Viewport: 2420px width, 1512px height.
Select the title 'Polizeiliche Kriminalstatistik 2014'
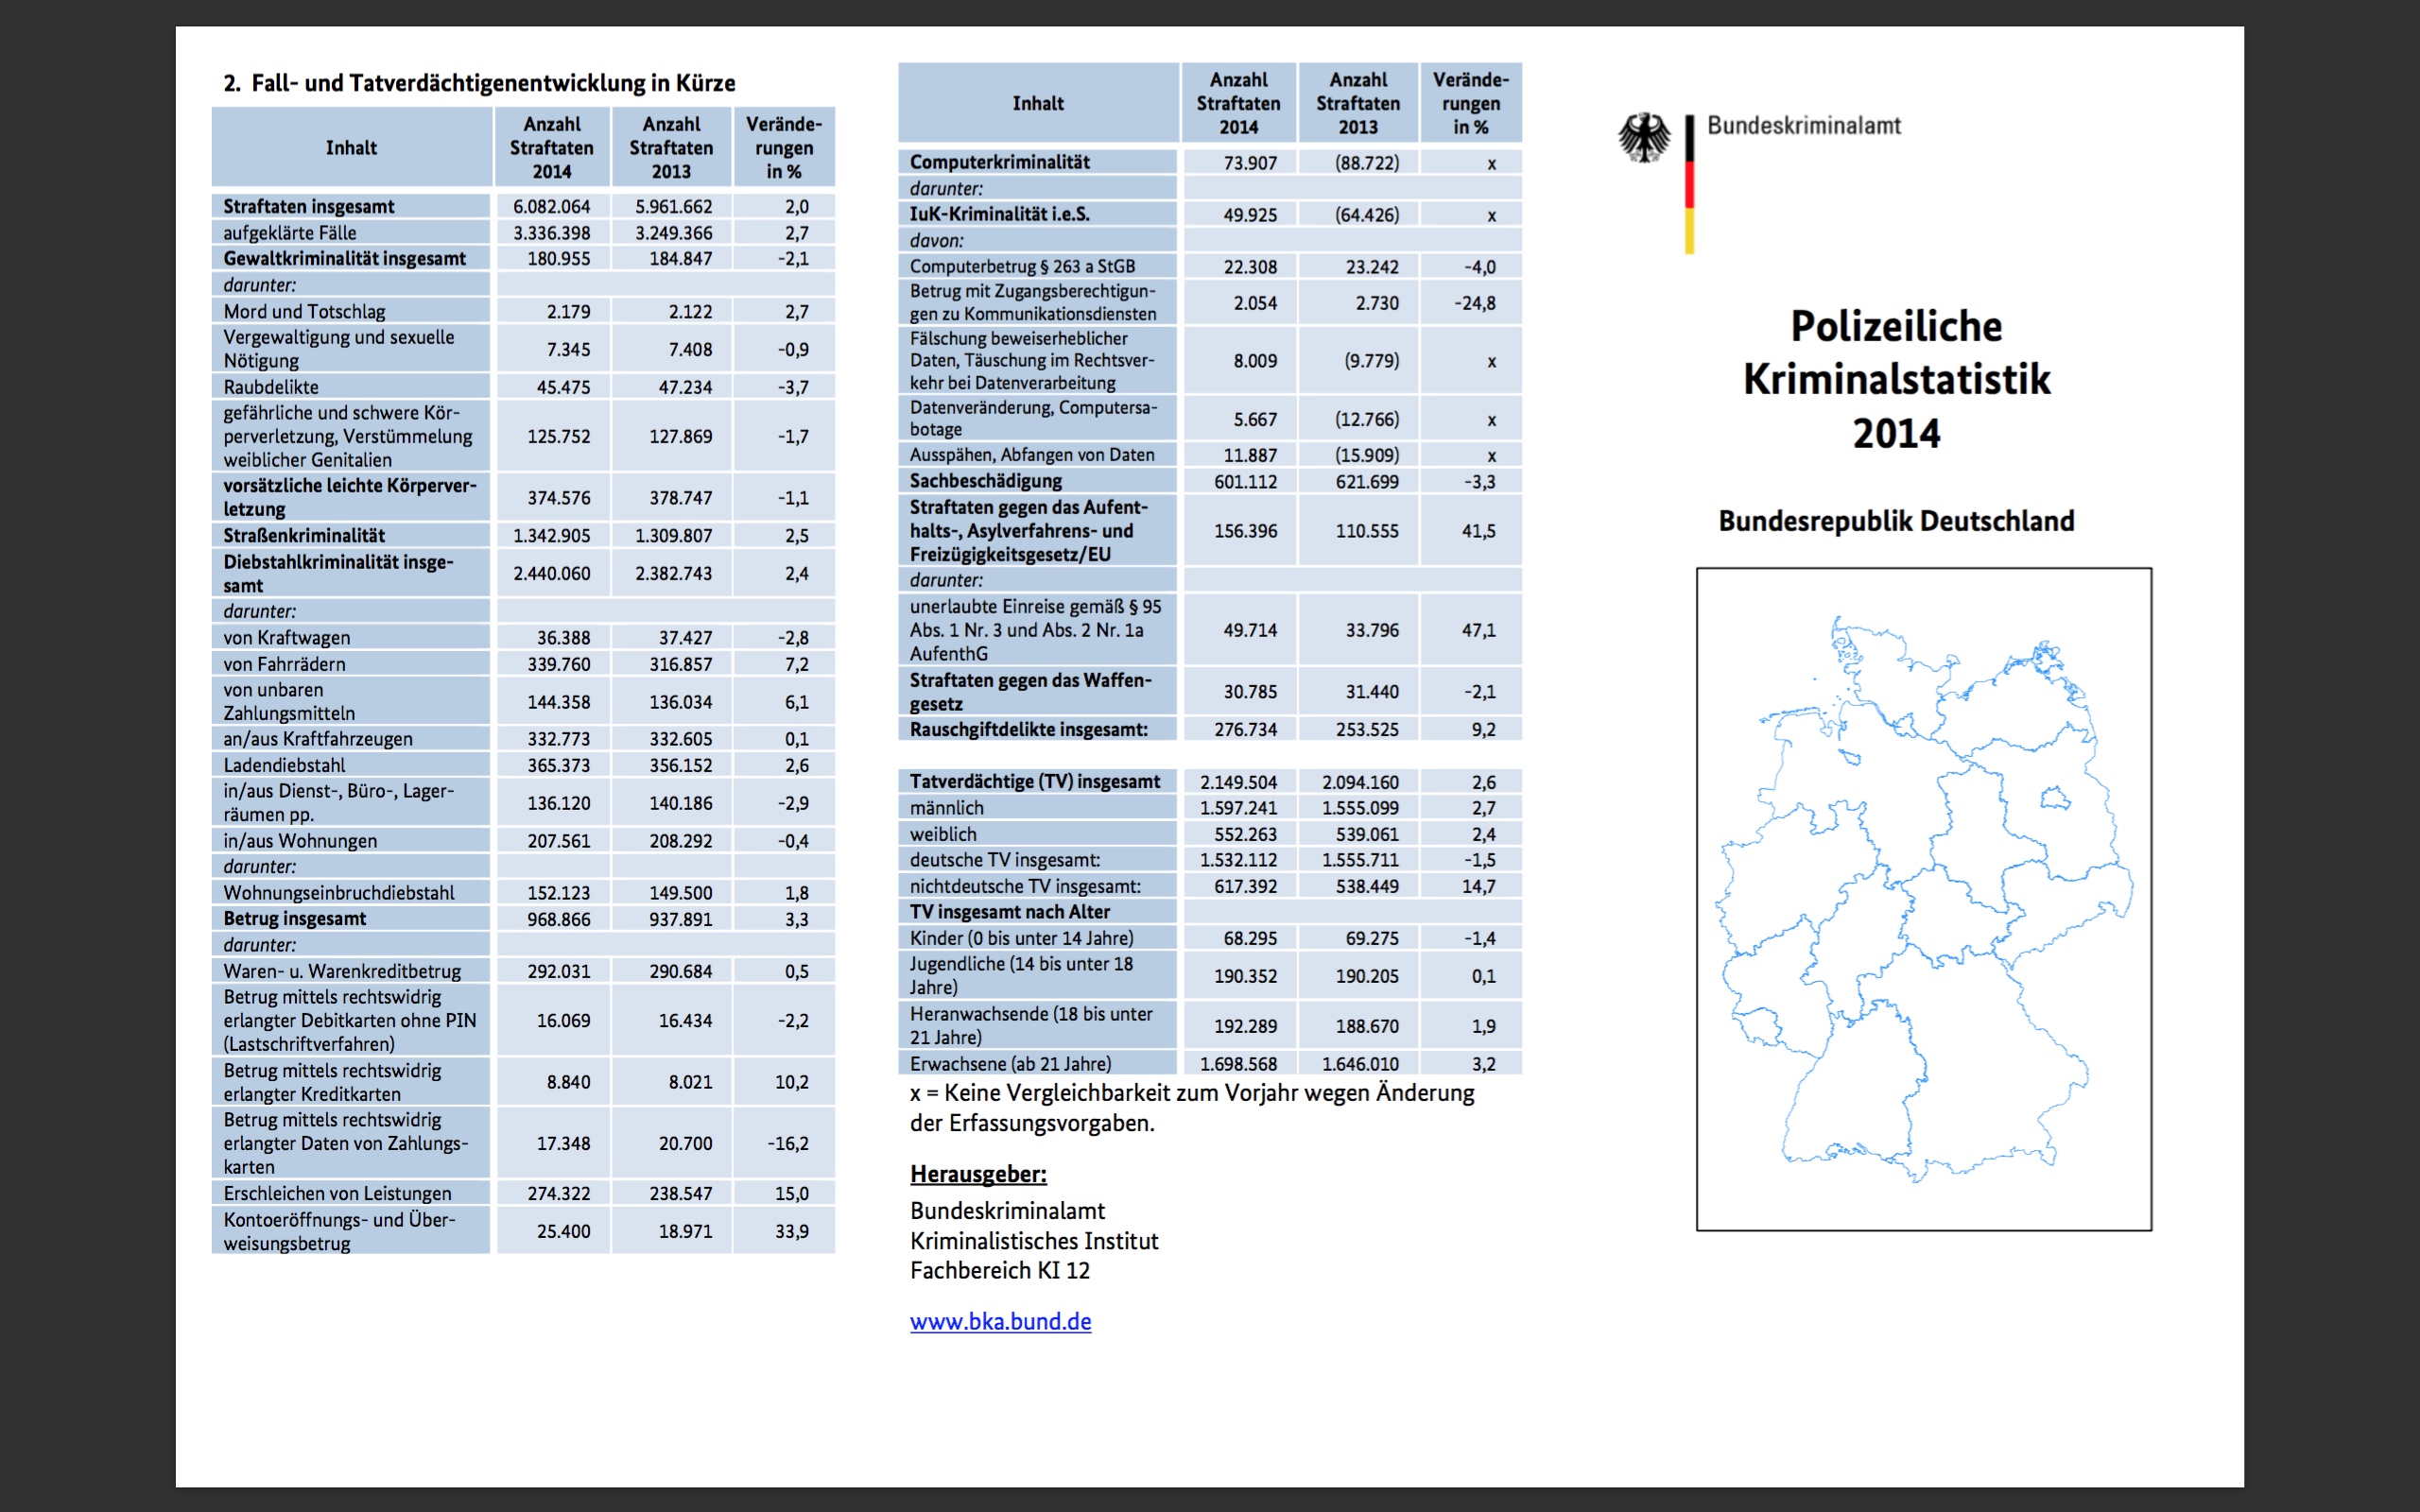click(x=1896, y=379)
